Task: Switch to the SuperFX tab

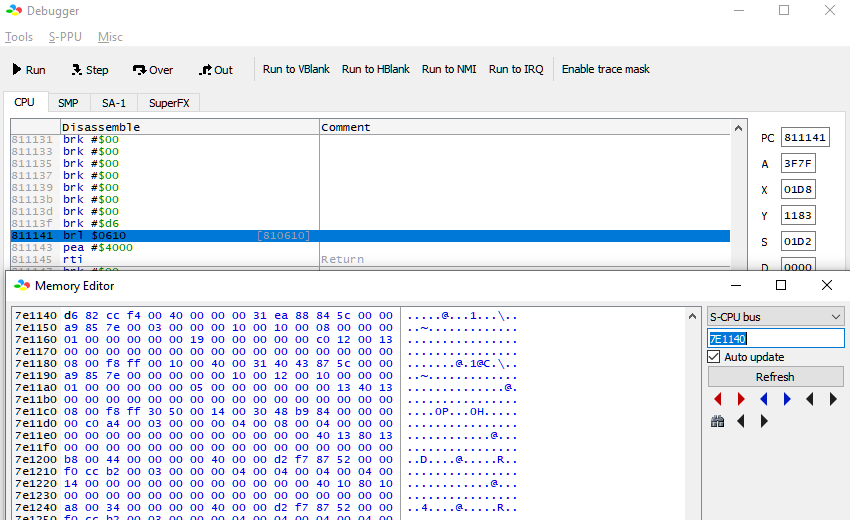Action: pos(169,102)
